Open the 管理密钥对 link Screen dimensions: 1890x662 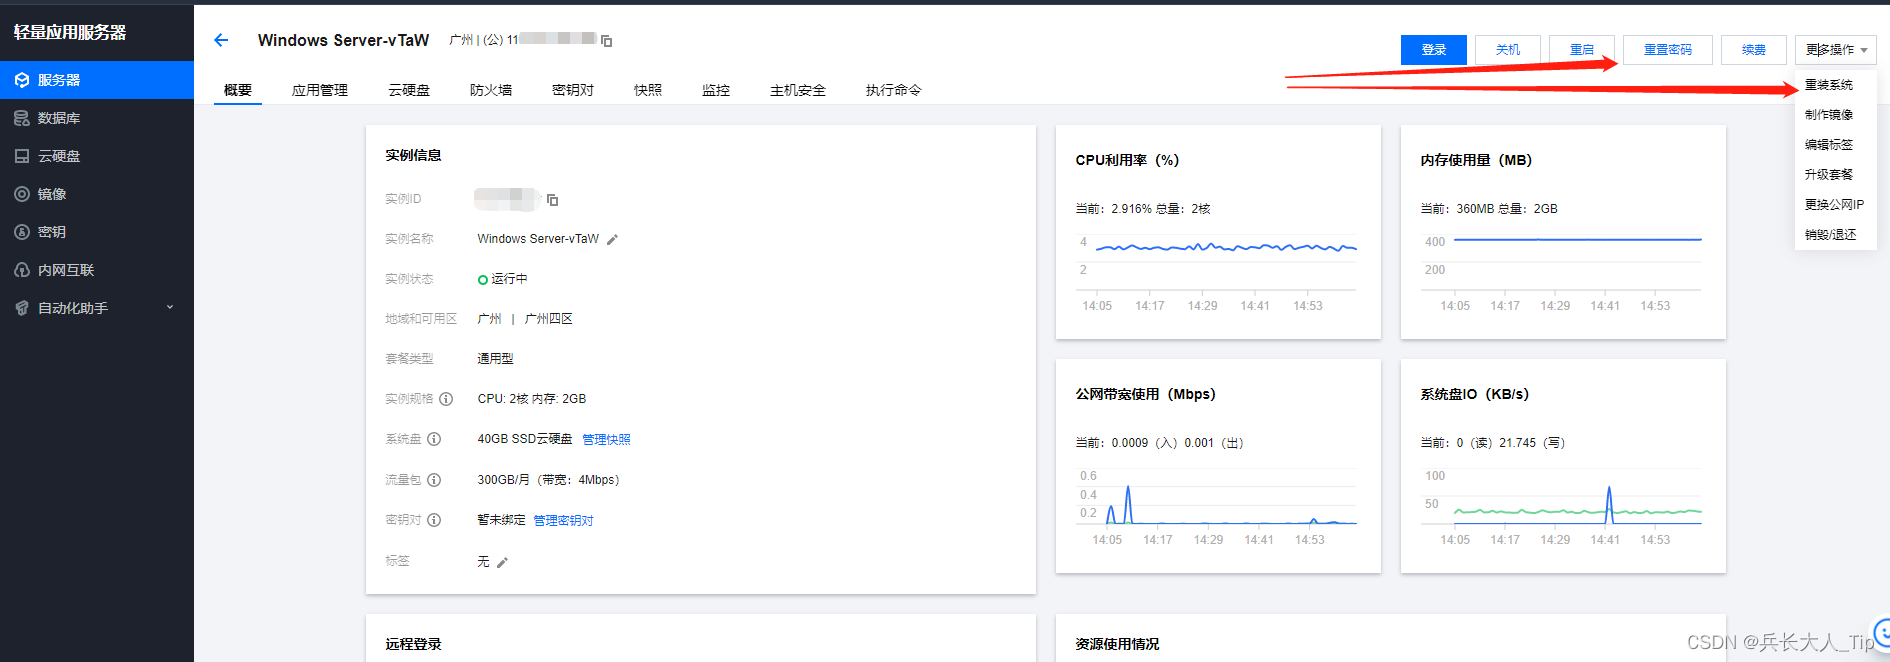(563, 520)
